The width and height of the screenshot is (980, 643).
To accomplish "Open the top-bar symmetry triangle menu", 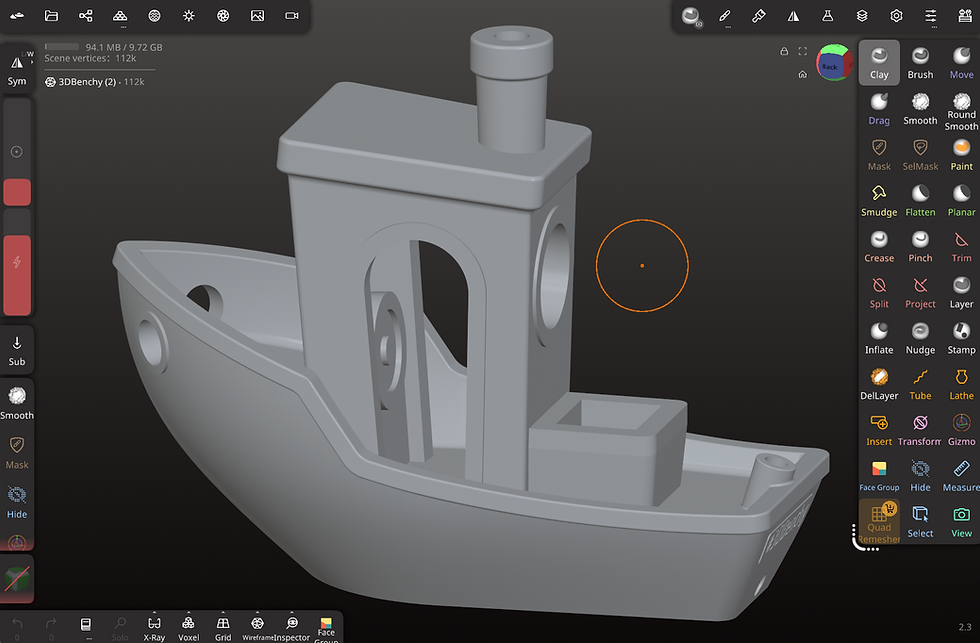I will click(x=793, y=16).
